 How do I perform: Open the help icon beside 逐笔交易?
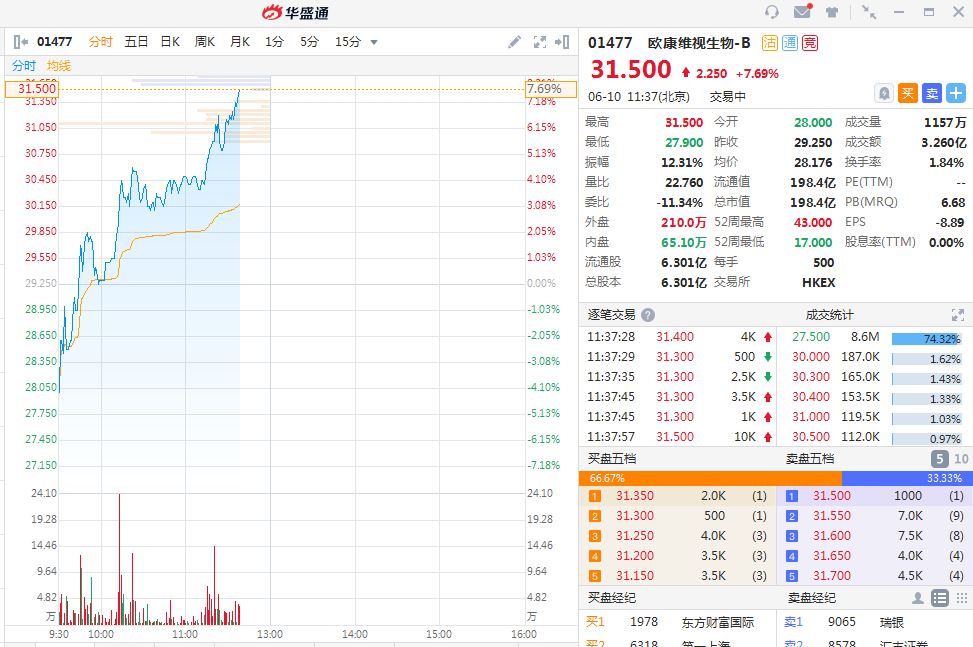click(648, 315)
